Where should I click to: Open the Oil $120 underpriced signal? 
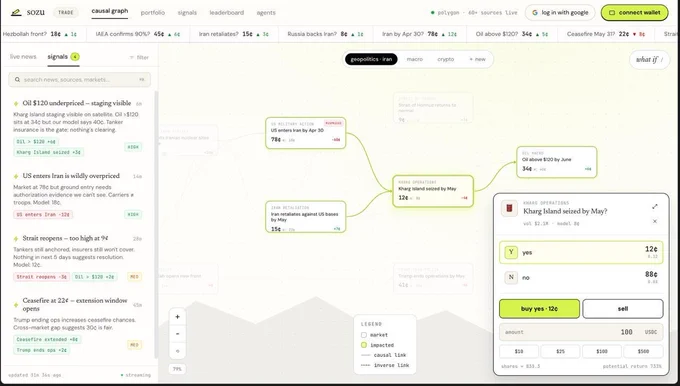click(77, 103)
